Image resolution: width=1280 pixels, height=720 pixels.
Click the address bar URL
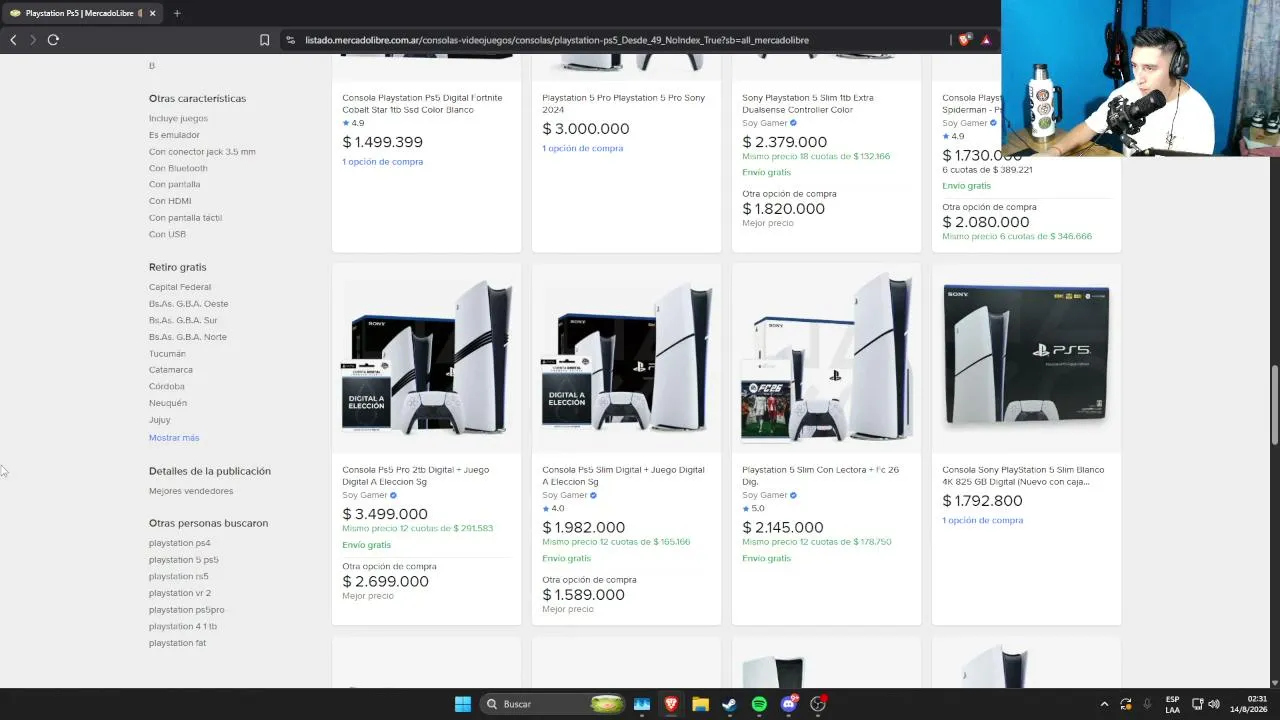click(557, 40)
